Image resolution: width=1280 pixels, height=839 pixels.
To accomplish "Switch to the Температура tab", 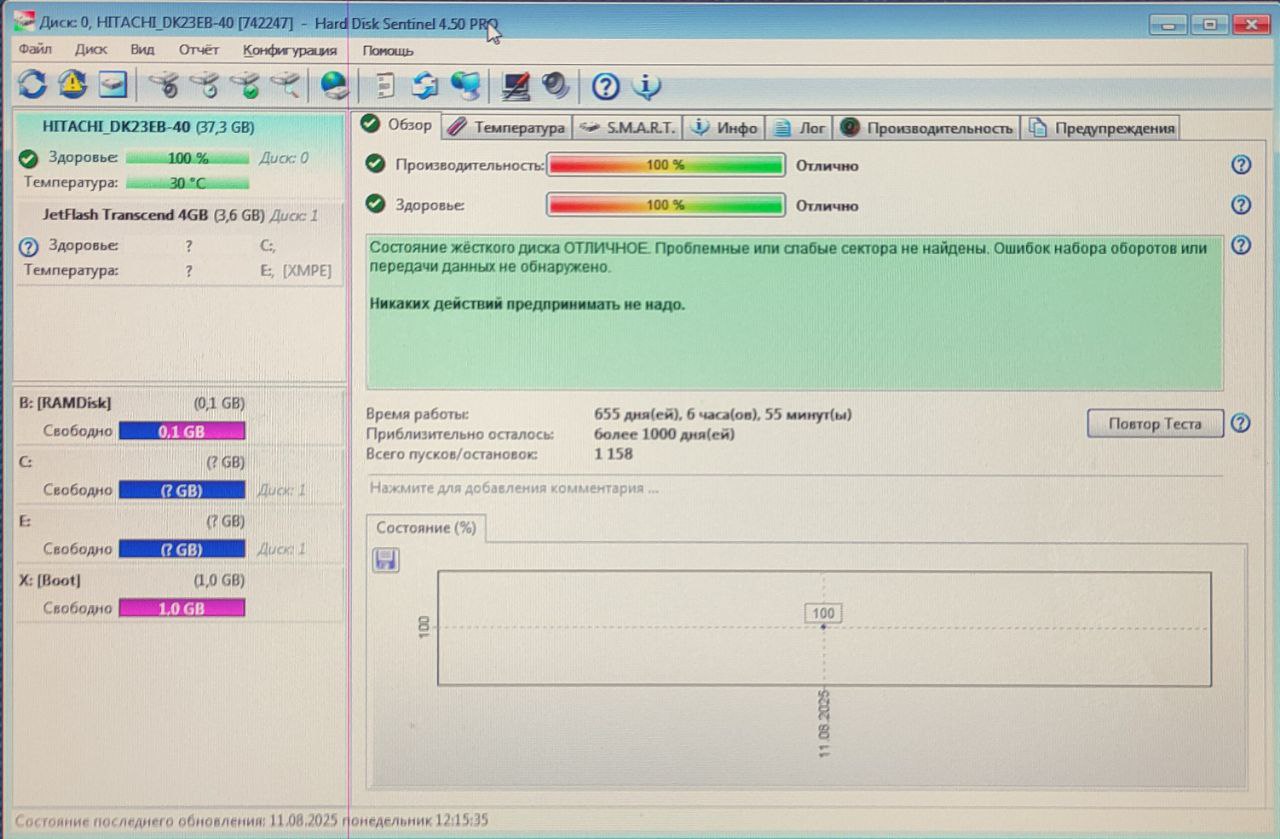I will [x=507, y=127].
